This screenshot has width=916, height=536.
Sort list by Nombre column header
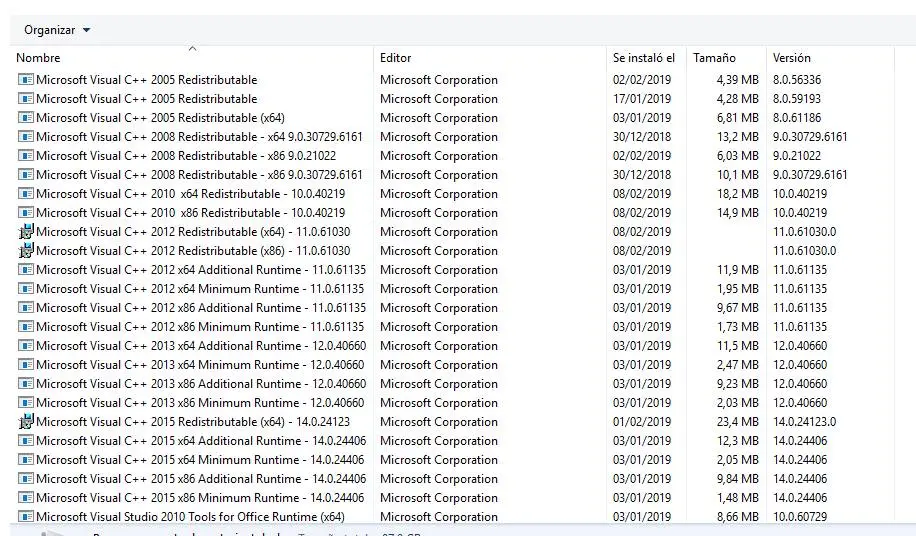pos(39,58)
